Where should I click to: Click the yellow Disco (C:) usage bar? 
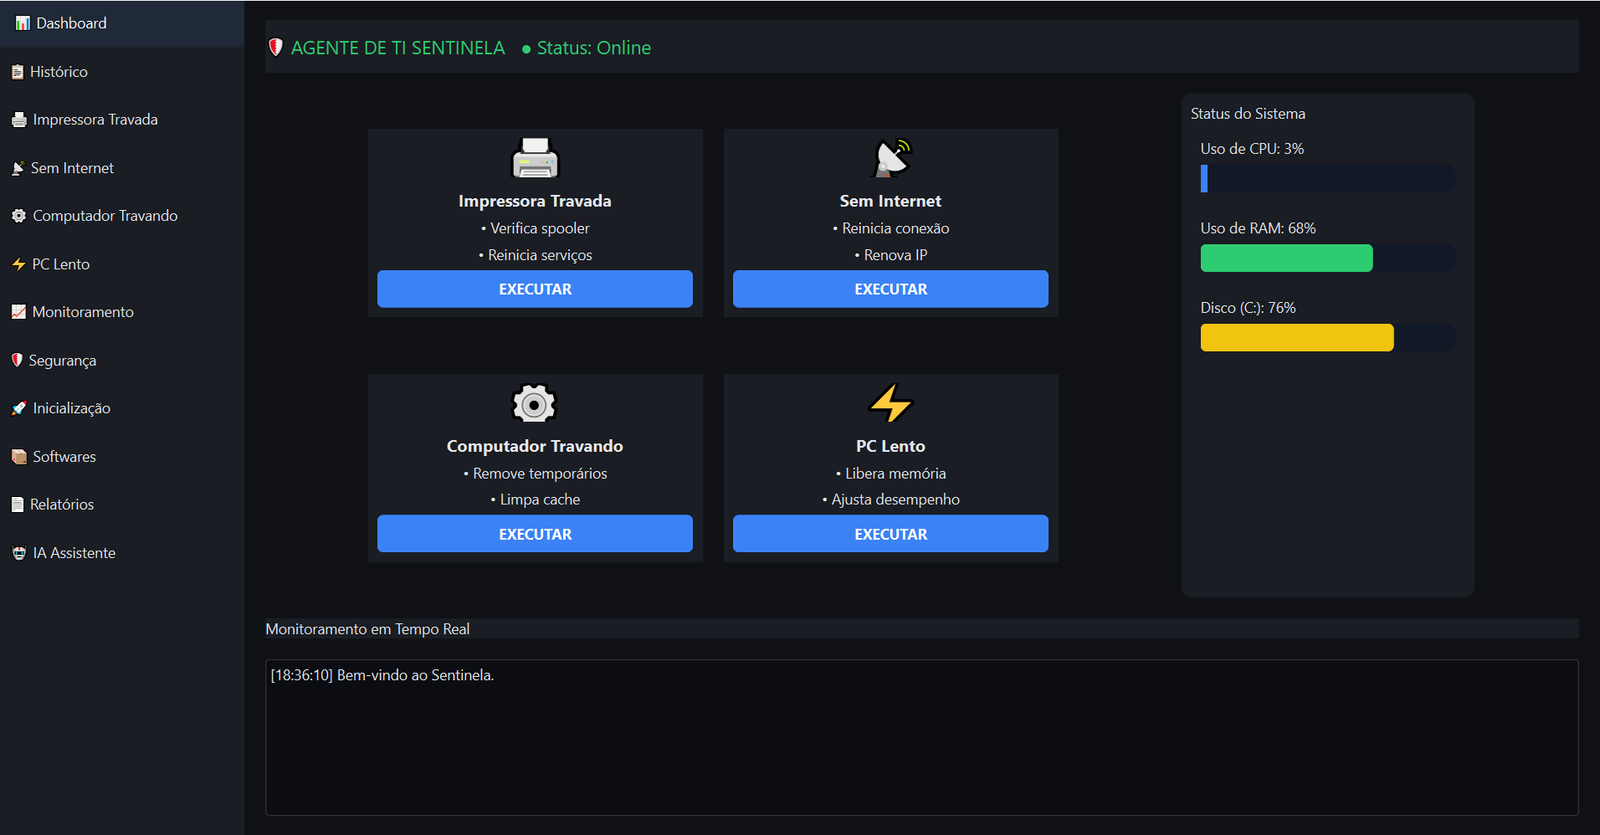[x=1297, y=337]
